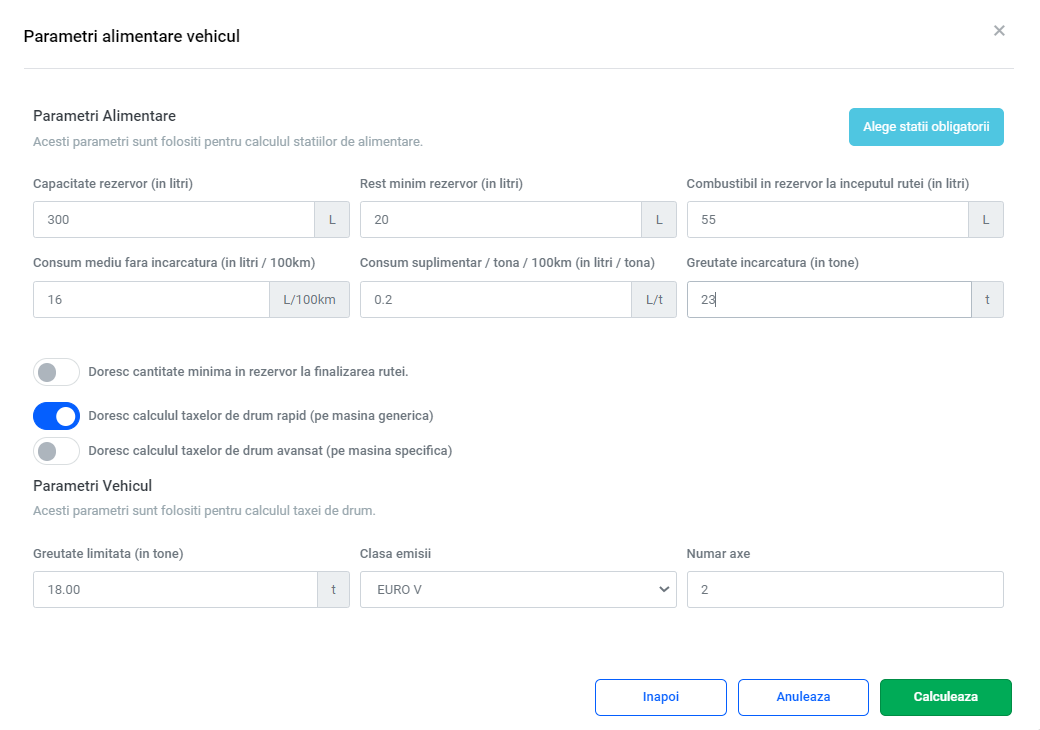This screenshot has height=730, width=1040.
Task: Edit the Consum mediu fara incarcatura field
Action: pos(151,300)
